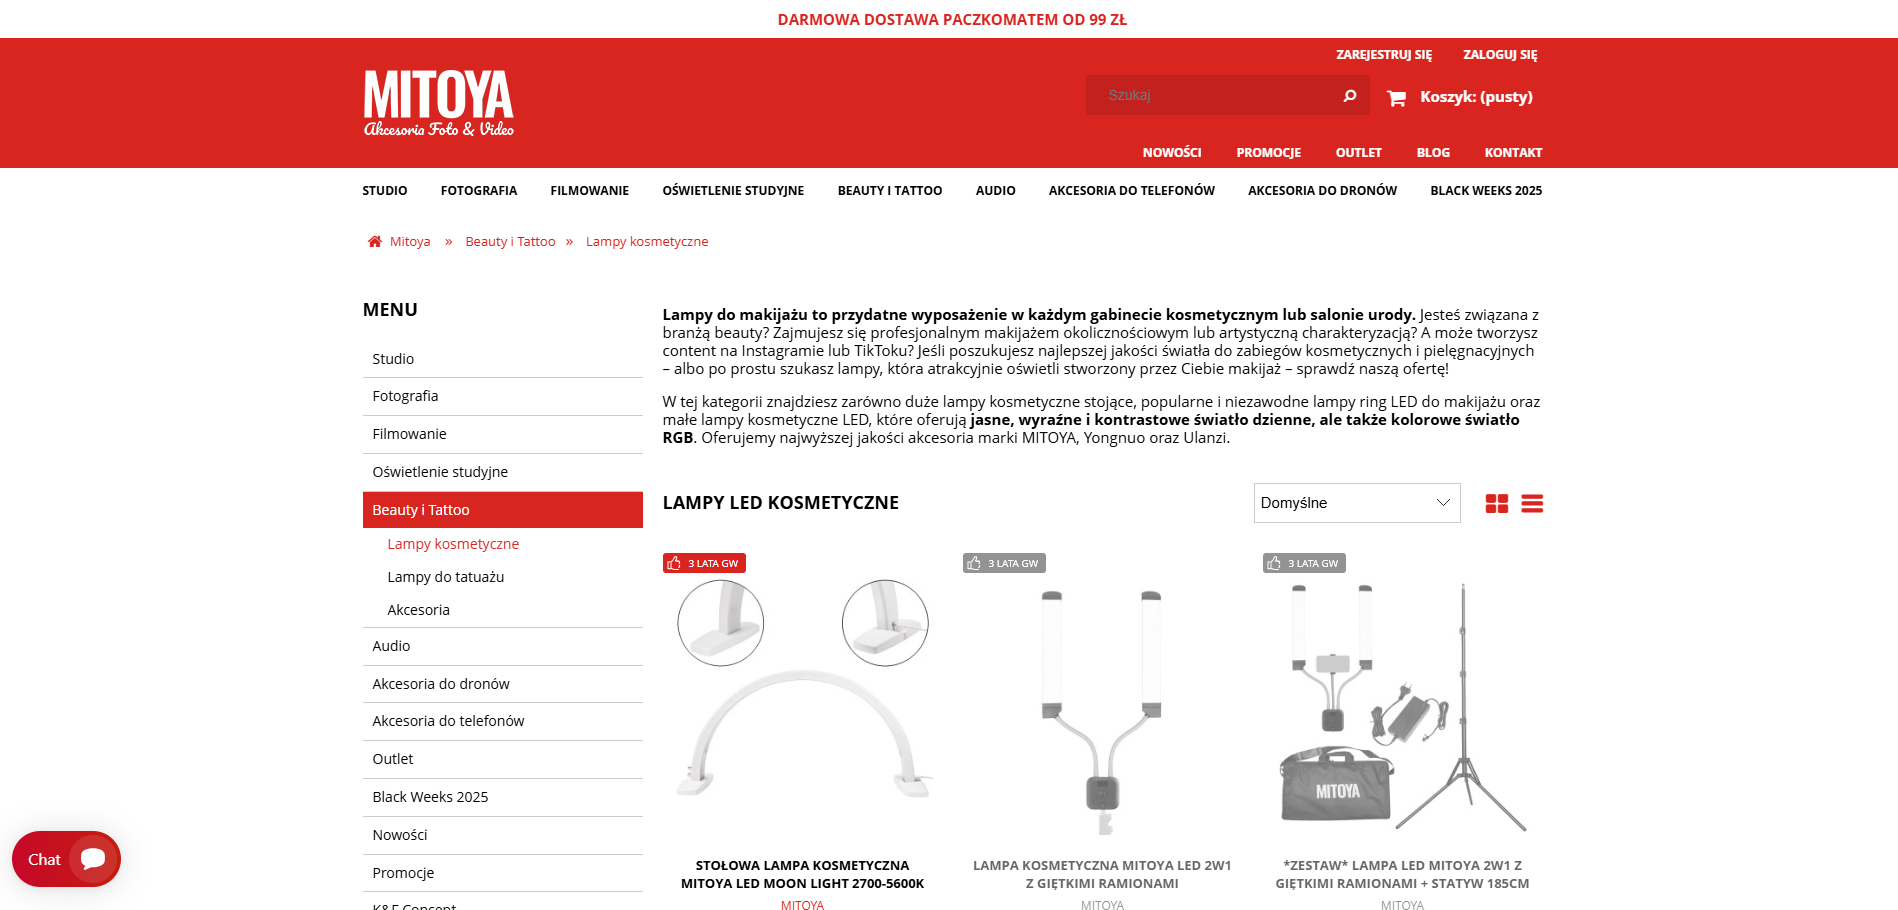The width and height of the screenshot is (1898, 910).
Task: Open Lampa Kosmetyczna Mitoya LED 2w1 title
Action: click(x=1102, y=875)
